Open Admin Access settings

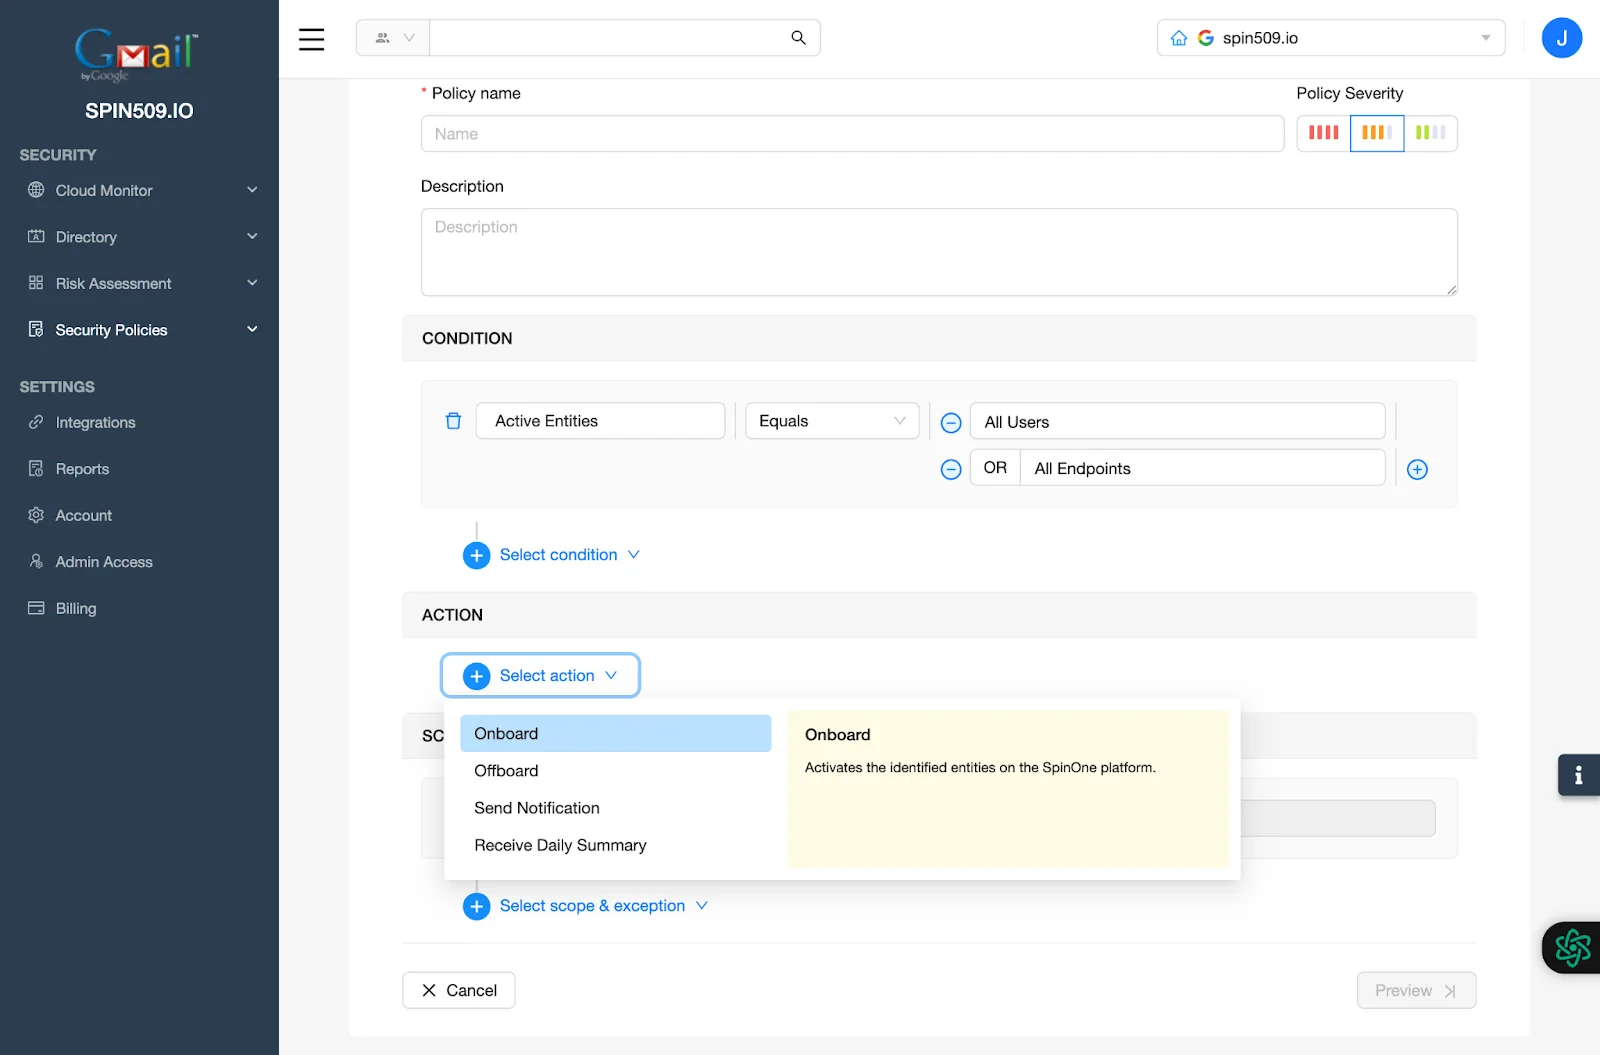102,561
